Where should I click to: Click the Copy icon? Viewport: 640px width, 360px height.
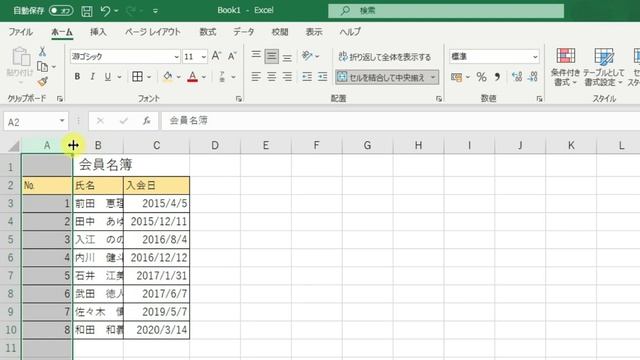[x=42, y=67]
